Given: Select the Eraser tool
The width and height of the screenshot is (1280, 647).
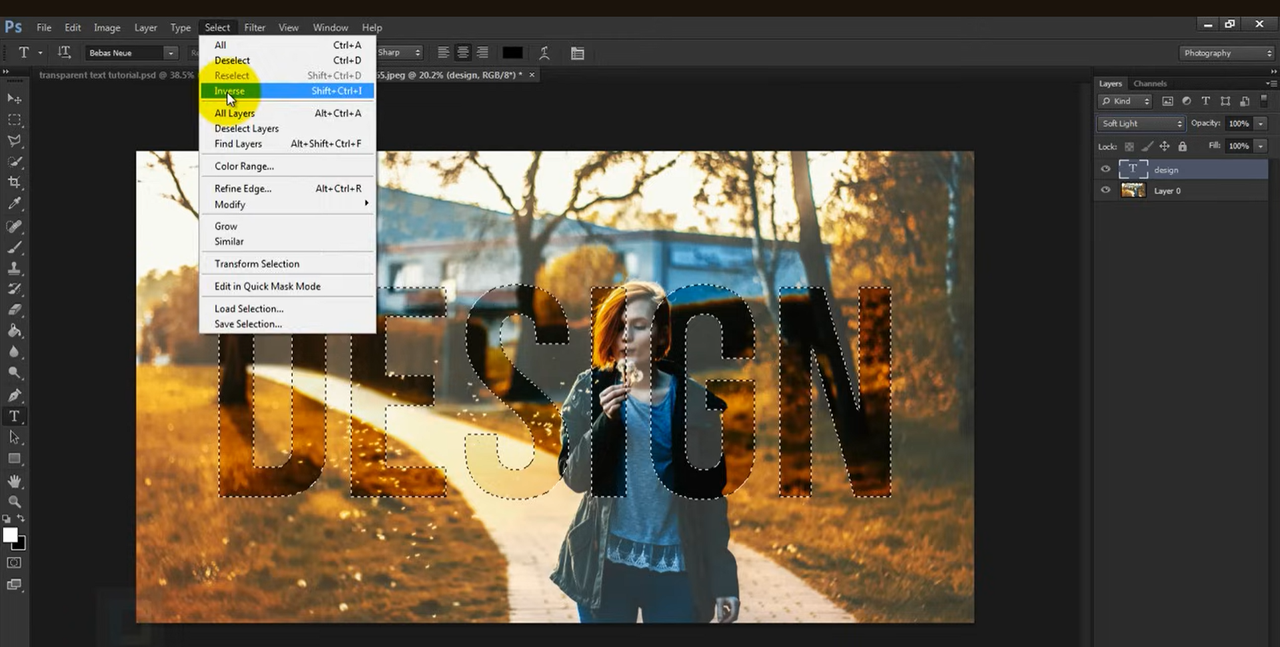Looking at the screenshot, I should [x=14, y=310].
